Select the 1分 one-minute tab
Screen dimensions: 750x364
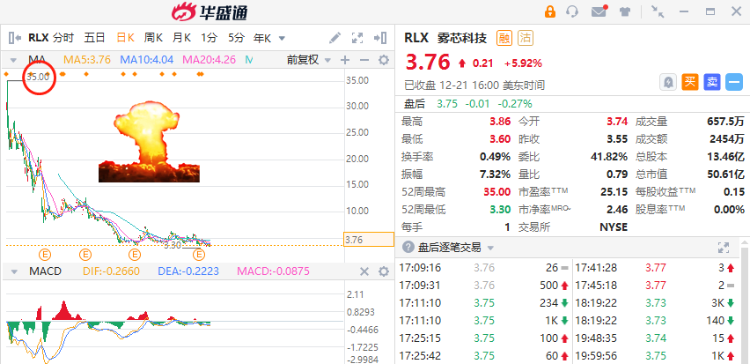click(209, 38)
